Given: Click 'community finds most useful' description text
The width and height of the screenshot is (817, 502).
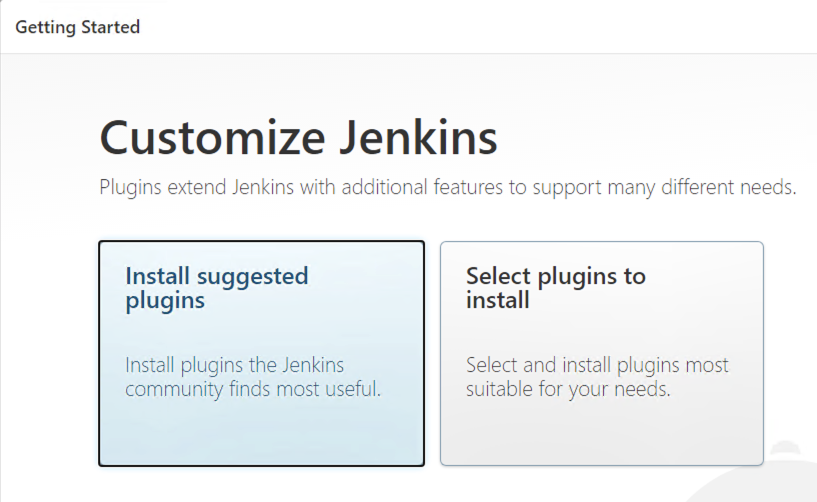Looking at the screenshot, I should click(x=253, y=389).
